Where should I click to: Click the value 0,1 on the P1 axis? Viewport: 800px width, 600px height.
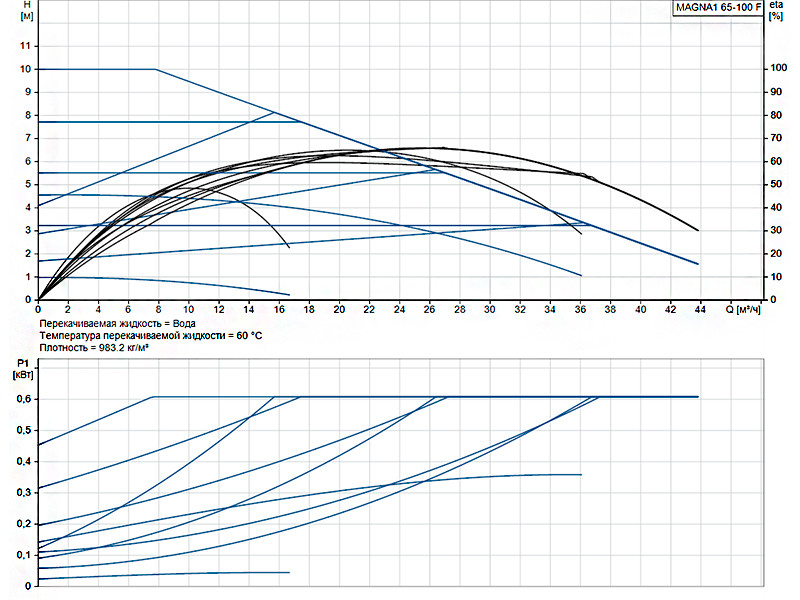23,555
